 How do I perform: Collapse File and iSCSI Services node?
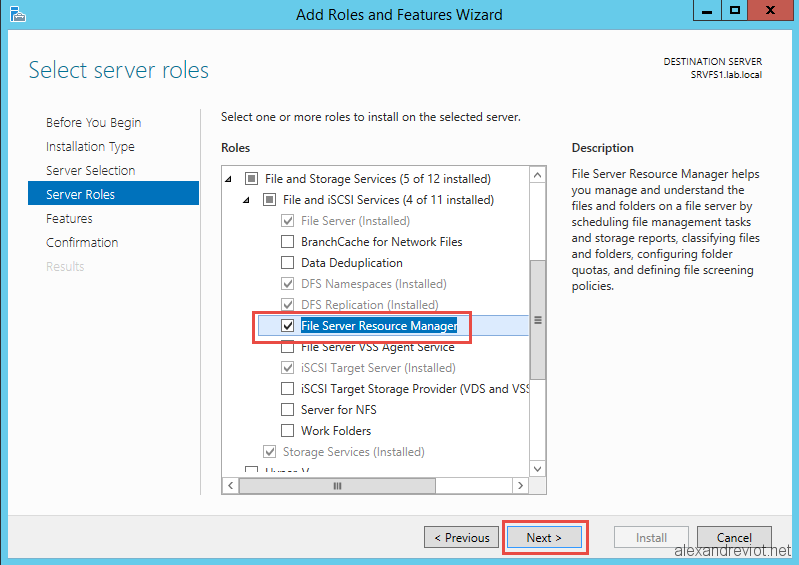[246, 200]
